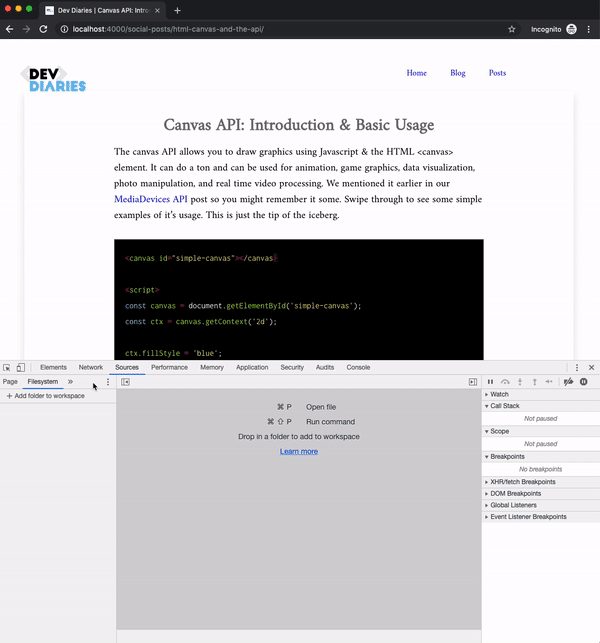This screenshot has width=600, height=643.
Task: Click the Dev Diaries logo
Action: point(53,79)
